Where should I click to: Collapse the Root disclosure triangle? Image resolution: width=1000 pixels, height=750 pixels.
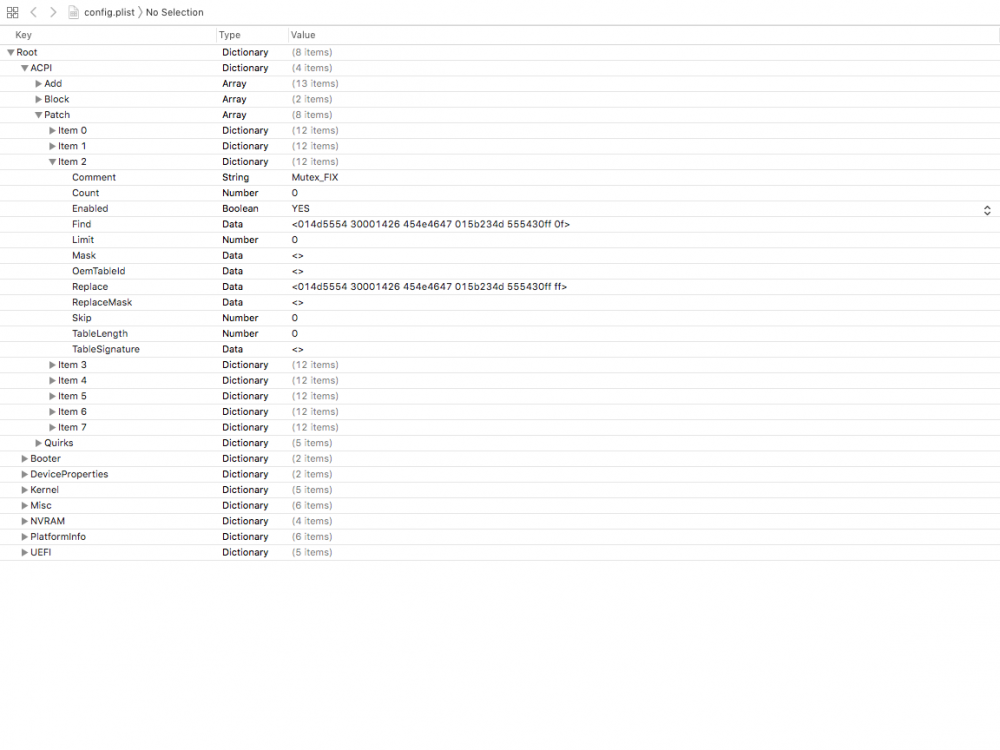(x=10, y=52)
